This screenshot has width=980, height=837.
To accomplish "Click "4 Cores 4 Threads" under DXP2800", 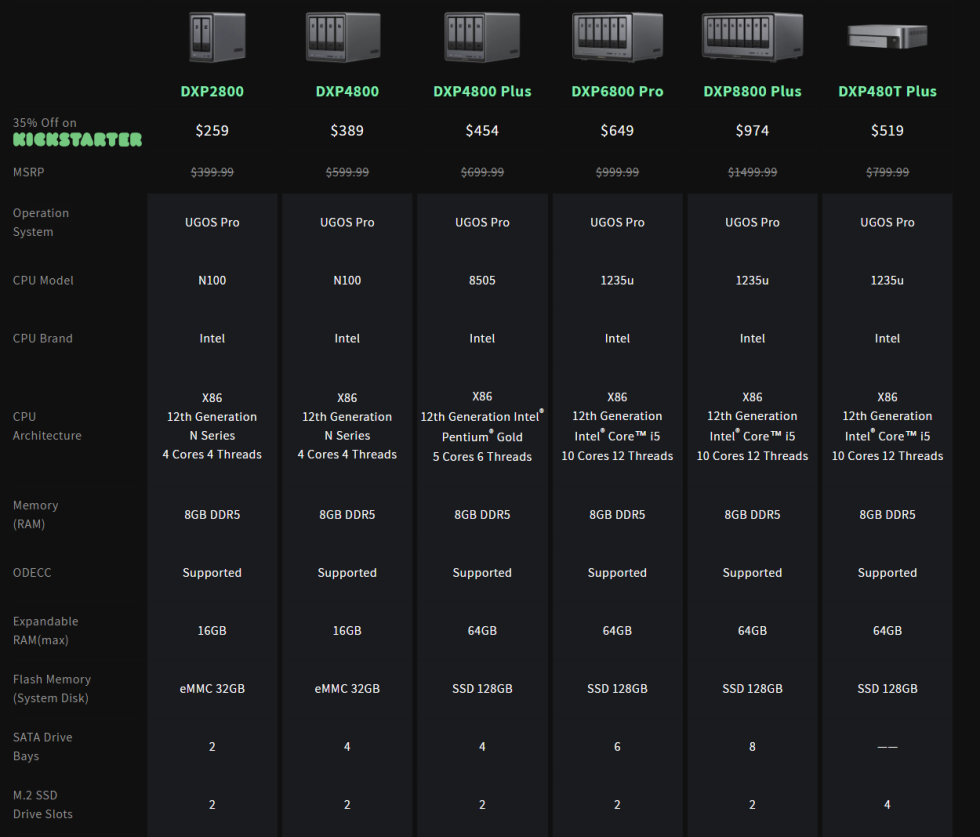I will point(212,454).
